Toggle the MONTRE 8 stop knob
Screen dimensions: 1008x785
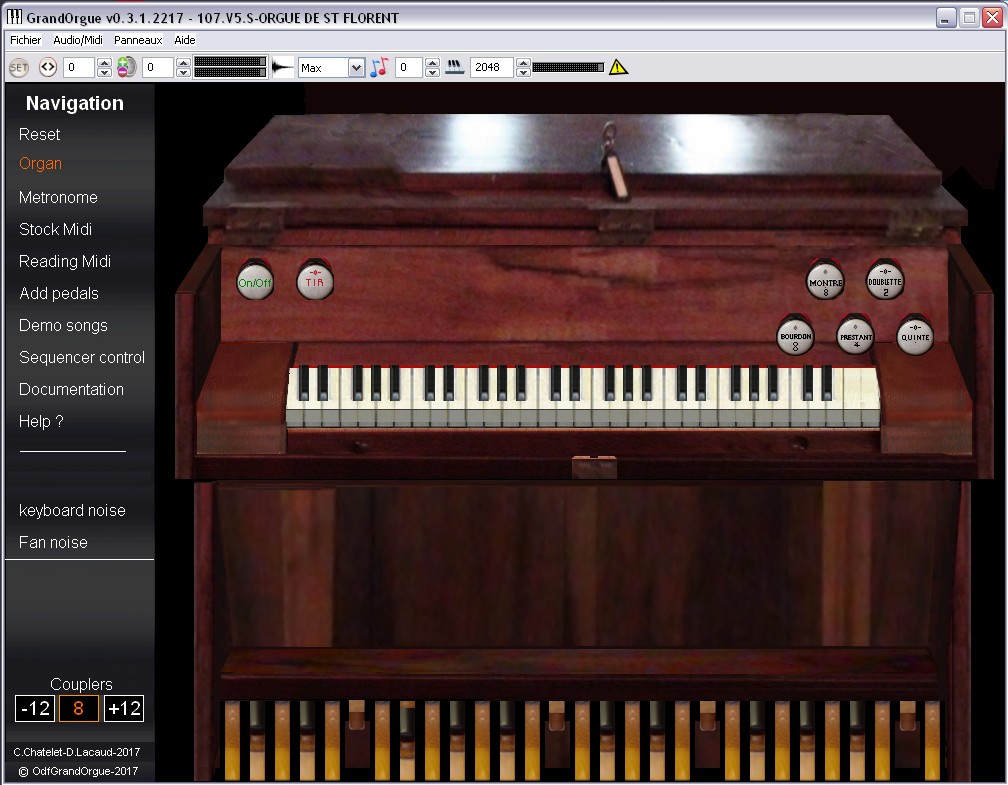point(825,282)
